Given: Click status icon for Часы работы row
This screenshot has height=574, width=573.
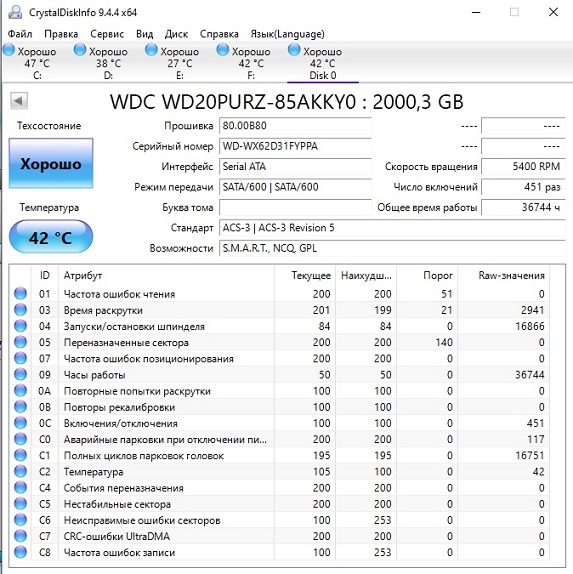Looking at the screenshot, I should click(x=21, y=374).
